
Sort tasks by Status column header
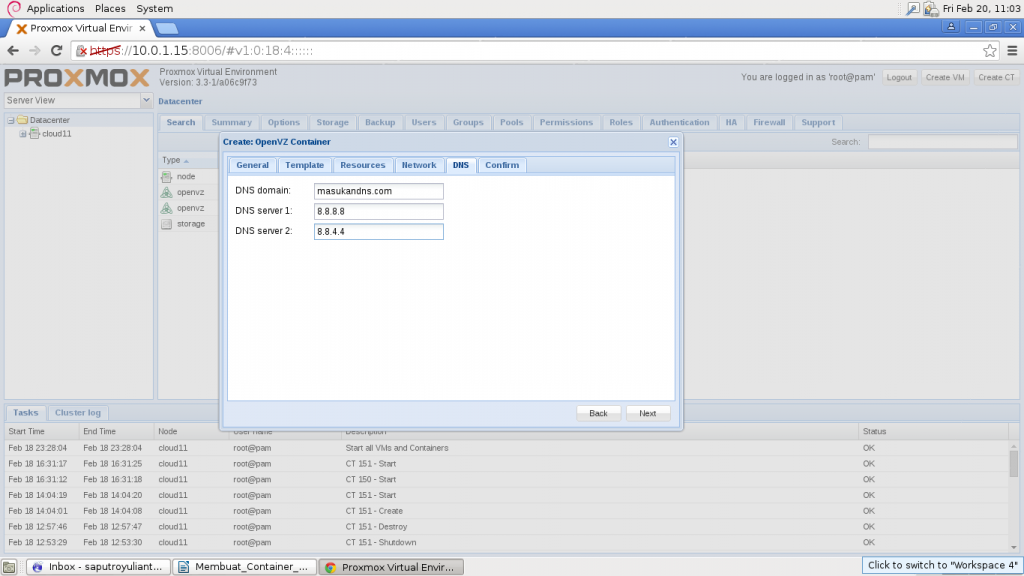[x=934, y=432]
